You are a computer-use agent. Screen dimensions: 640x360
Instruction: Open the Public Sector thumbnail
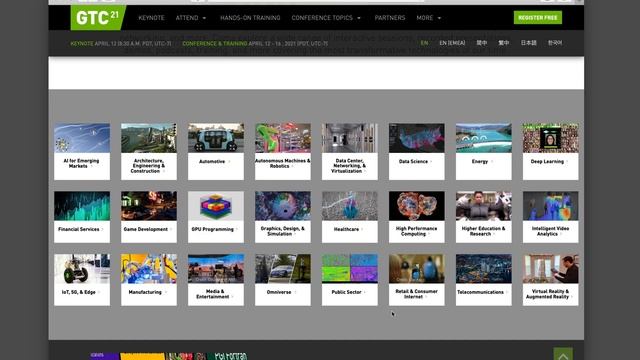coord(350,269)
